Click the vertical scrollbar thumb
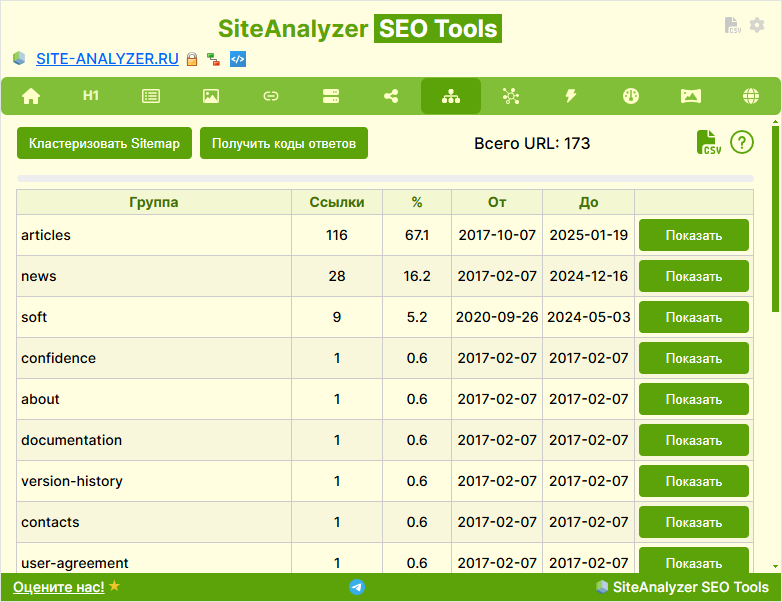This screenshot has width=782, height=602. [776, 219]
